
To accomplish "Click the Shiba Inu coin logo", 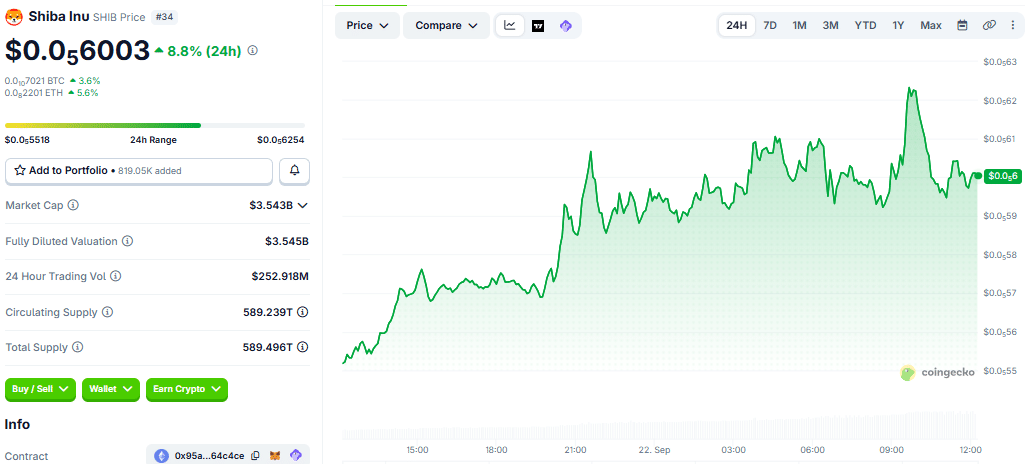I will click(x=14, y=17).
